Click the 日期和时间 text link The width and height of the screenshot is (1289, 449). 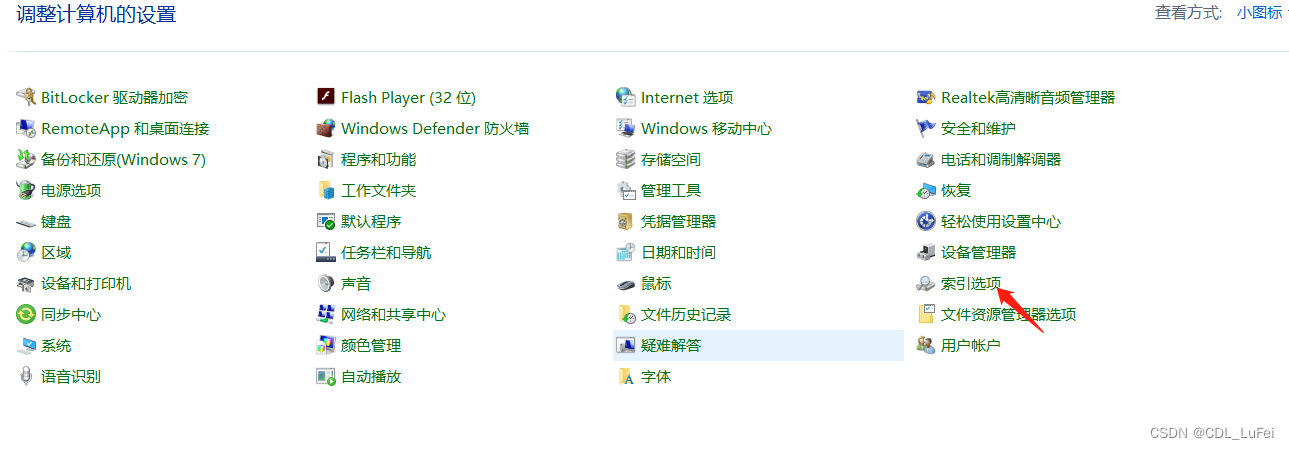[x=678, y=252]
